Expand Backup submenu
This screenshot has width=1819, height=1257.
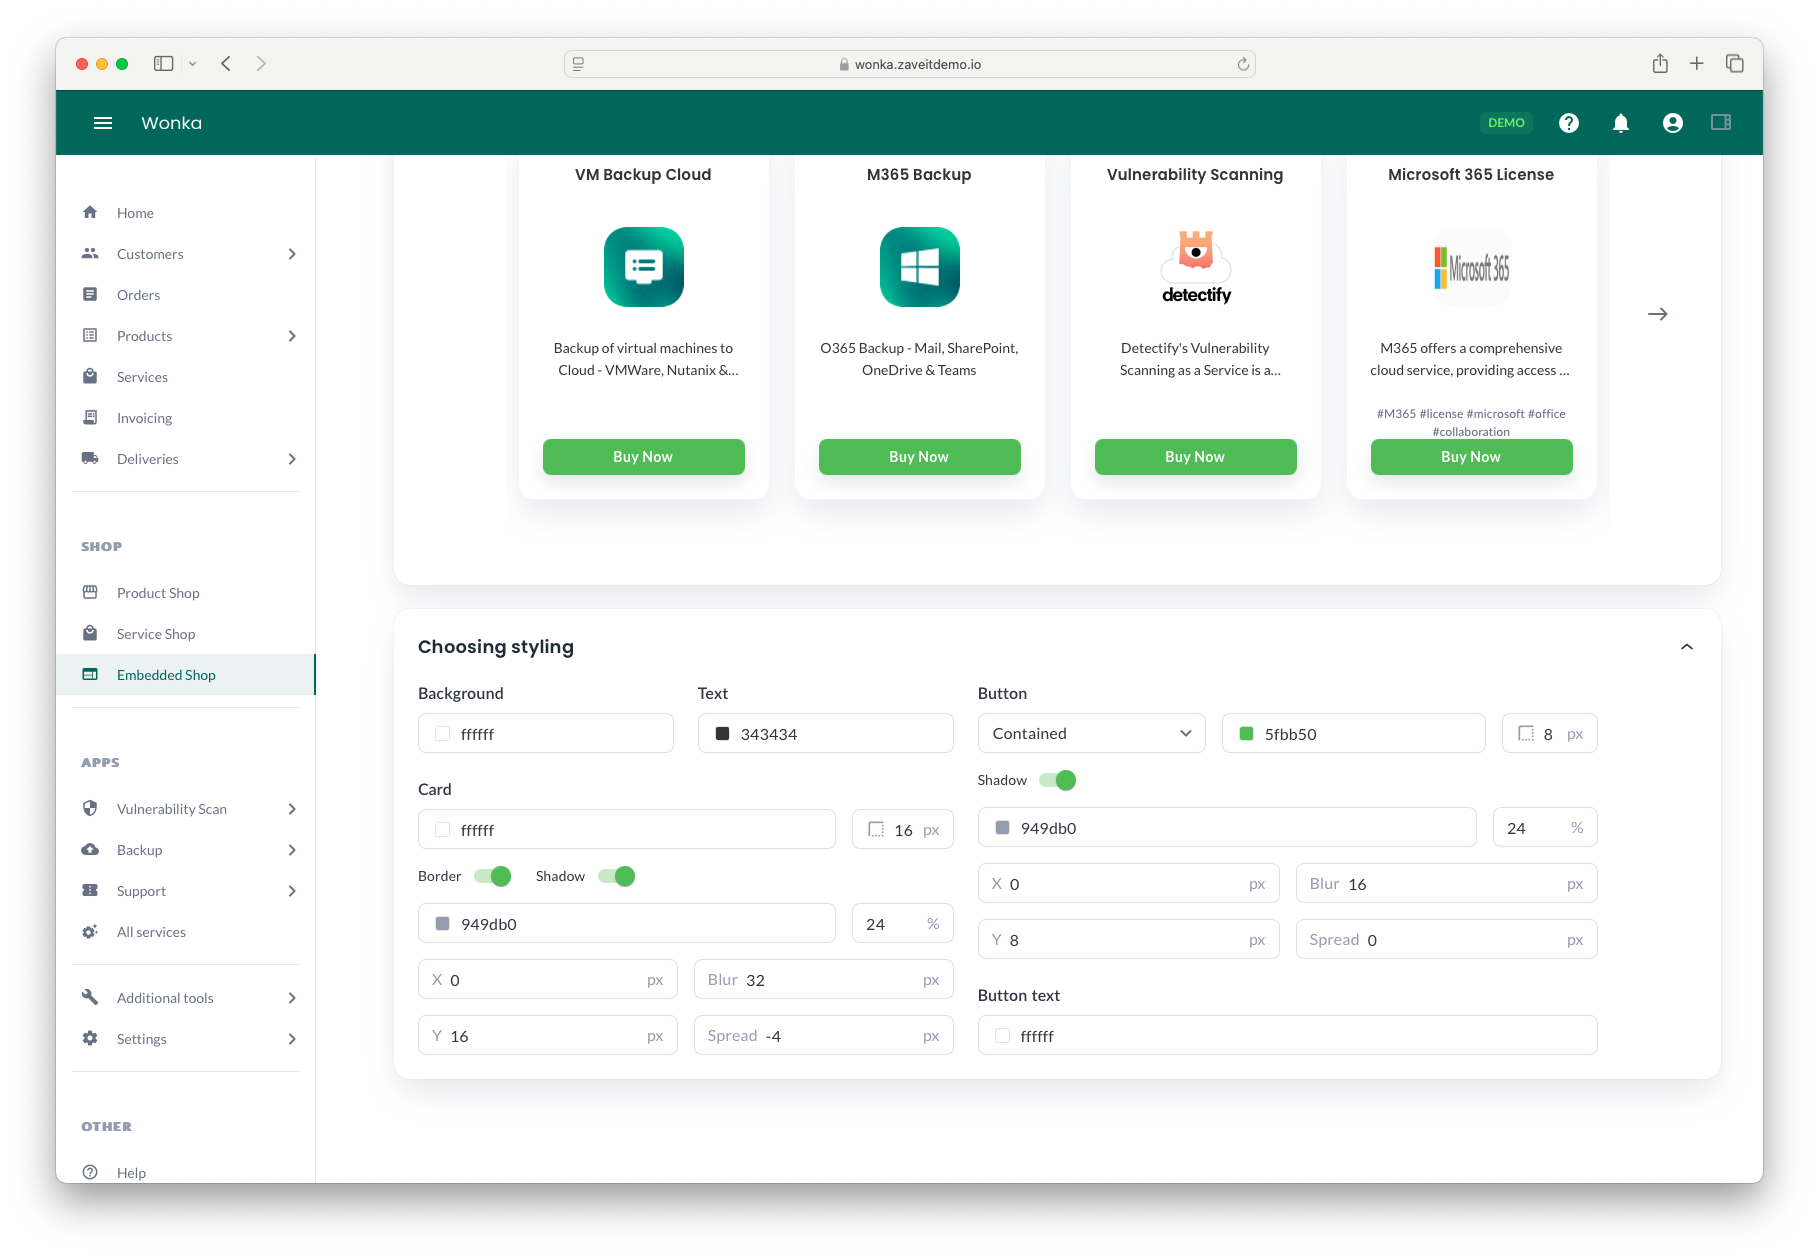coord(291,850)
